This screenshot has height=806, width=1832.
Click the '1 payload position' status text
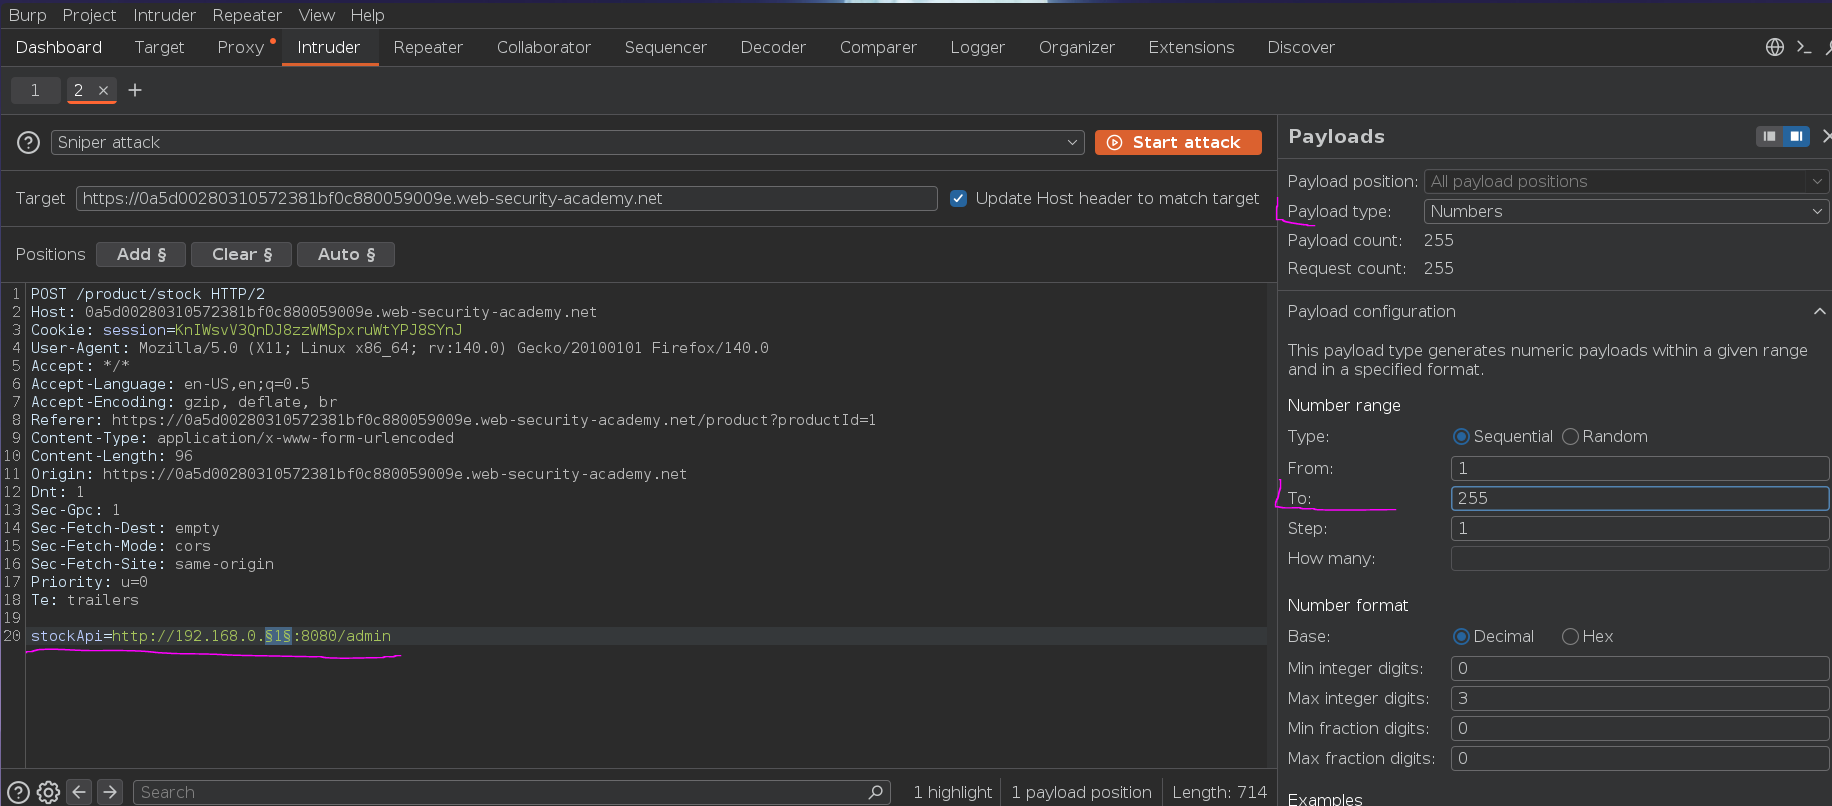click(x=1081, y=792)
